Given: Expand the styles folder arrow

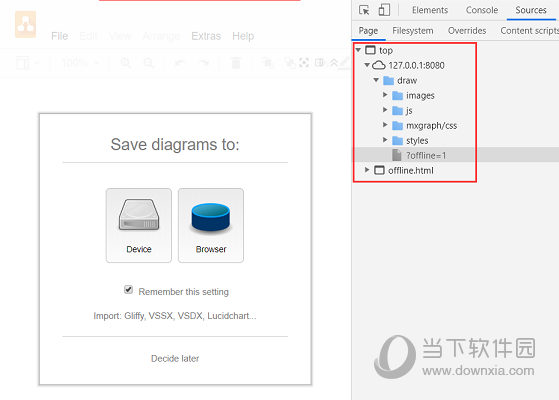Looking at the screenshot, I should tap(385, 140).
